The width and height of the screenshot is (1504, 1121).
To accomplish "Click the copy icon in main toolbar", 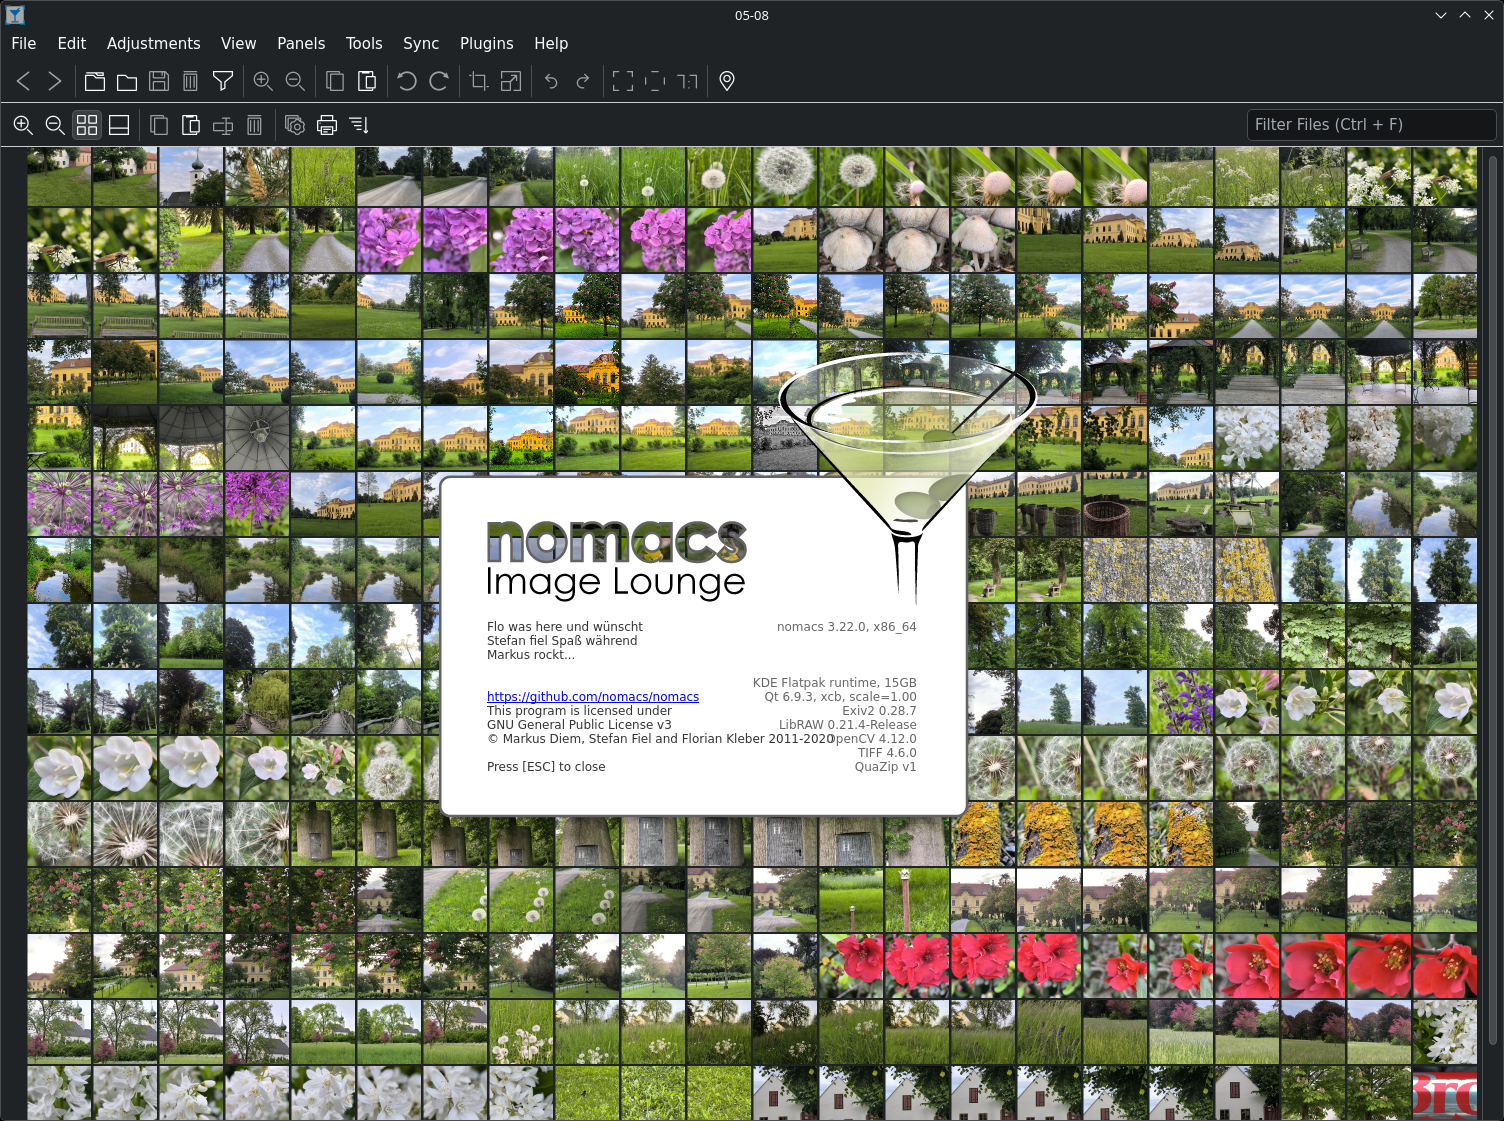I will tap(335, 81).
